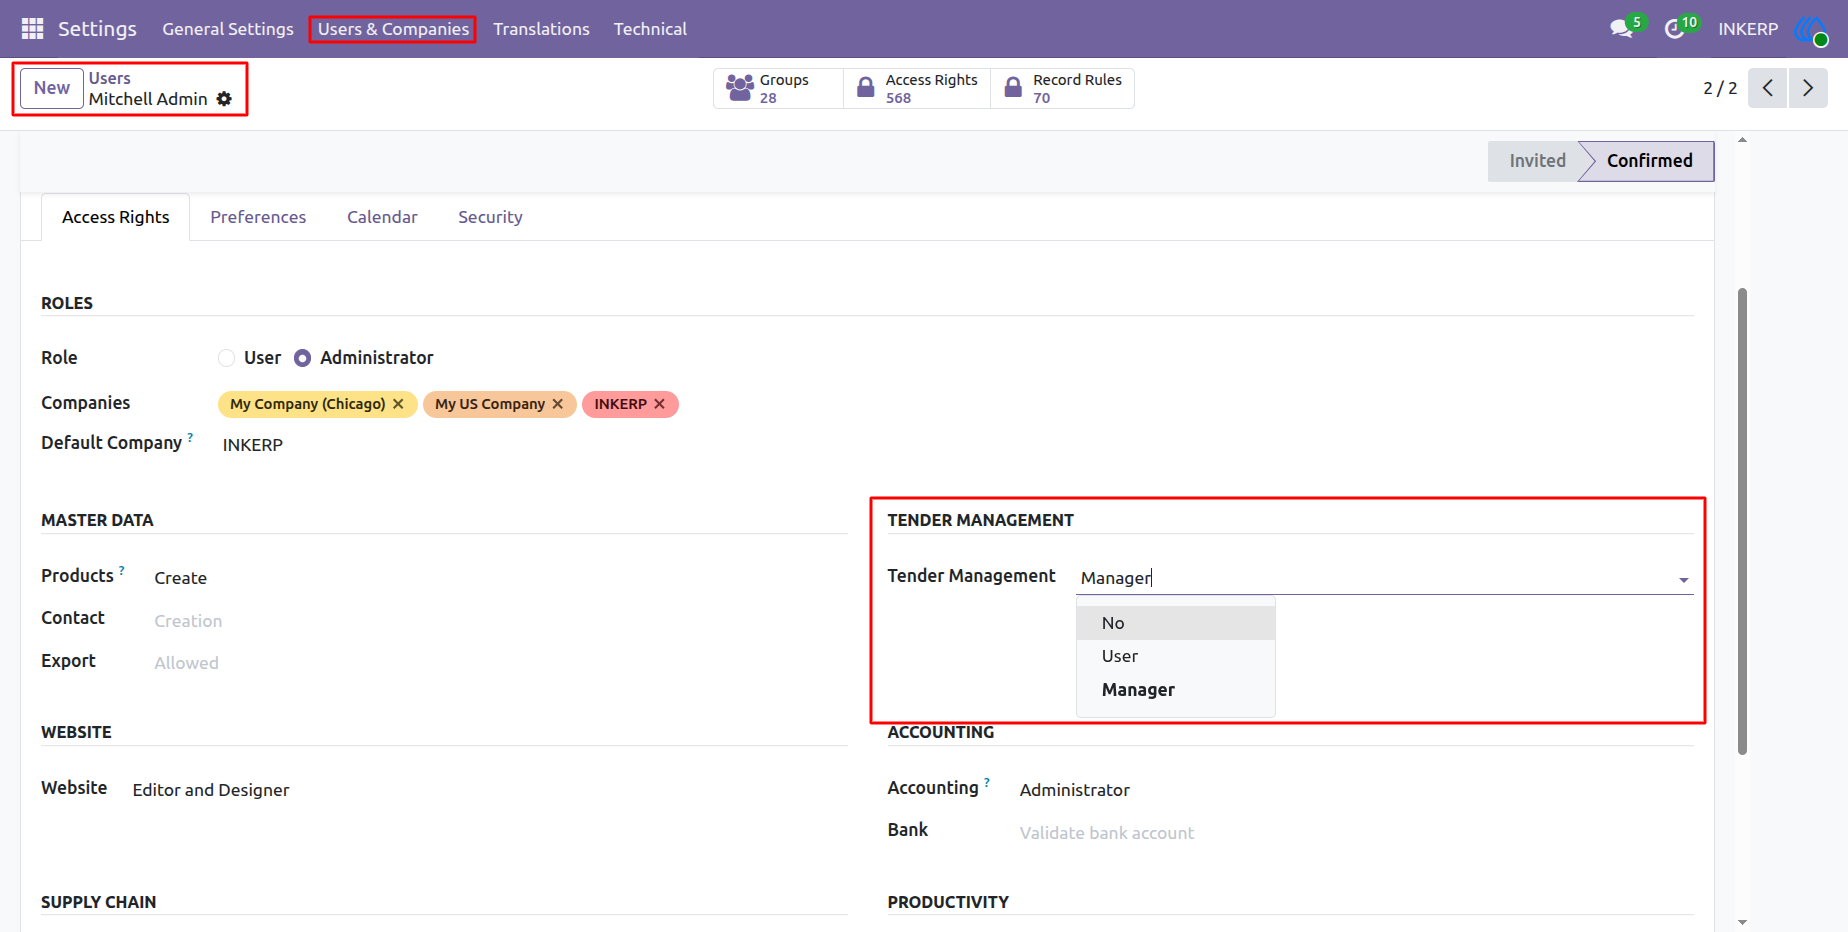
Task: Switch to the Calendar tab
Action: point(382,217)
